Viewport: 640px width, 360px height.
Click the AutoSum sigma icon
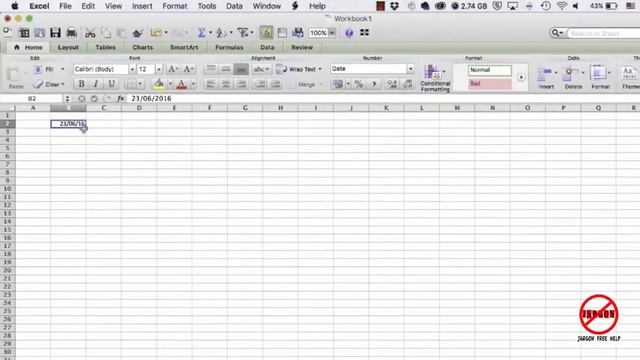pos(201,33)
